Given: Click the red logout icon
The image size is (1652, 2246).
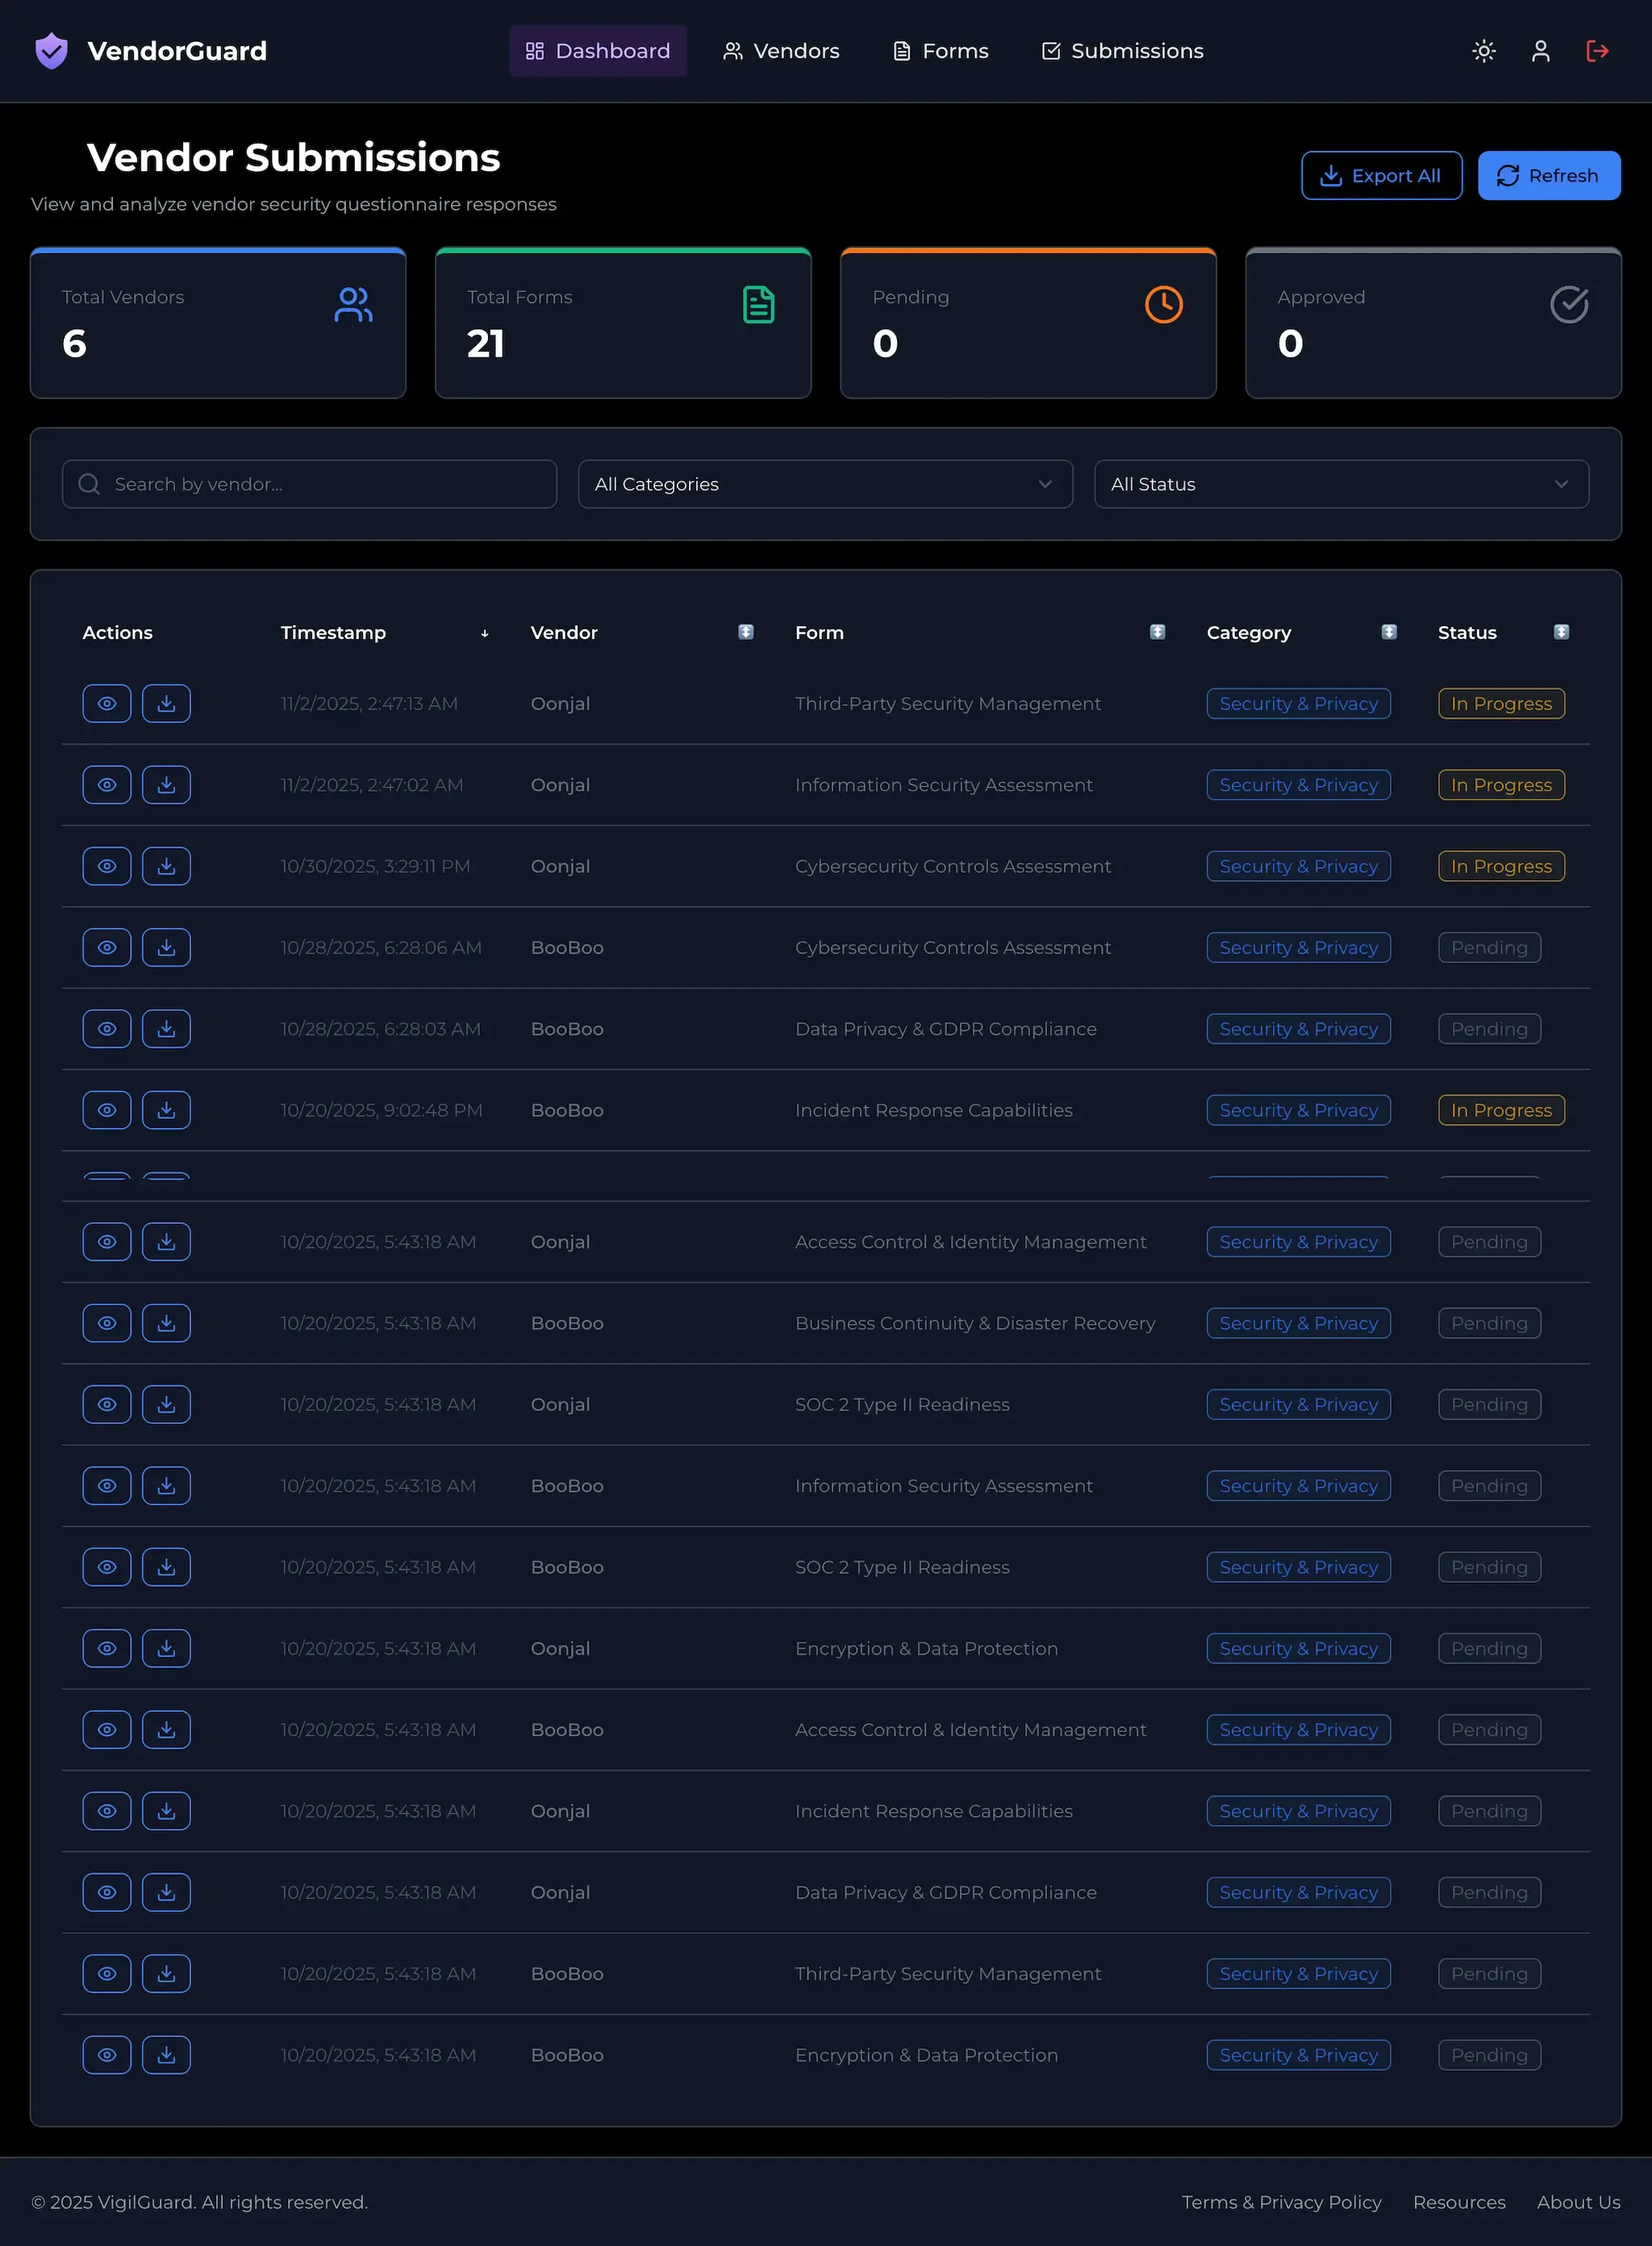Looking at the screenshot, I should pos(1597,51).
